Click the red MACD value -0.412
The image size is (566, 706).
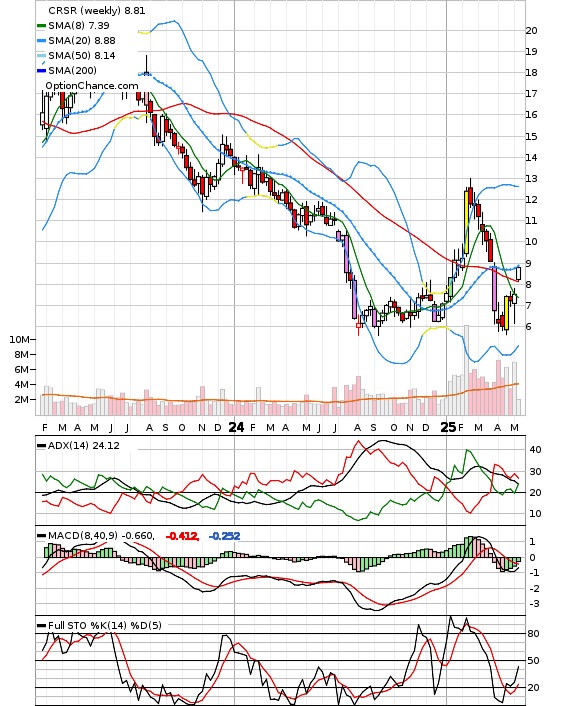click(x=182, y=536)
